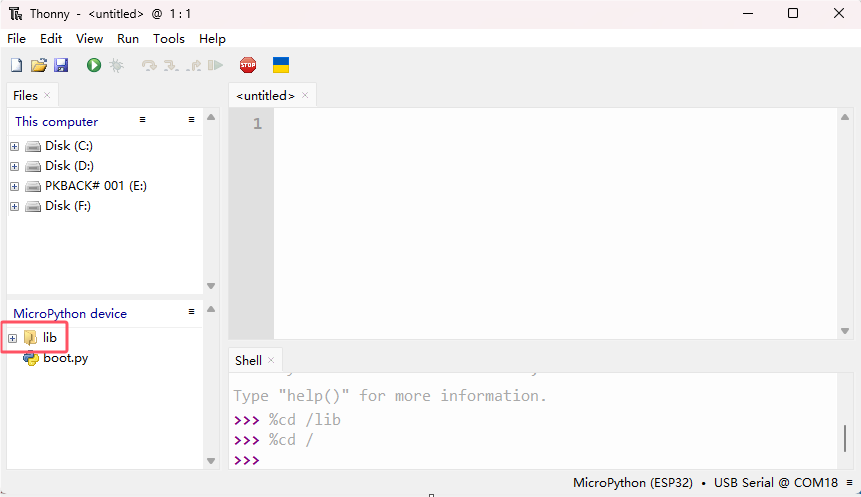Click the This computer path link
The width and height of the screenshot is (861, 497).
pyautogui.click(x=57, y=122)
